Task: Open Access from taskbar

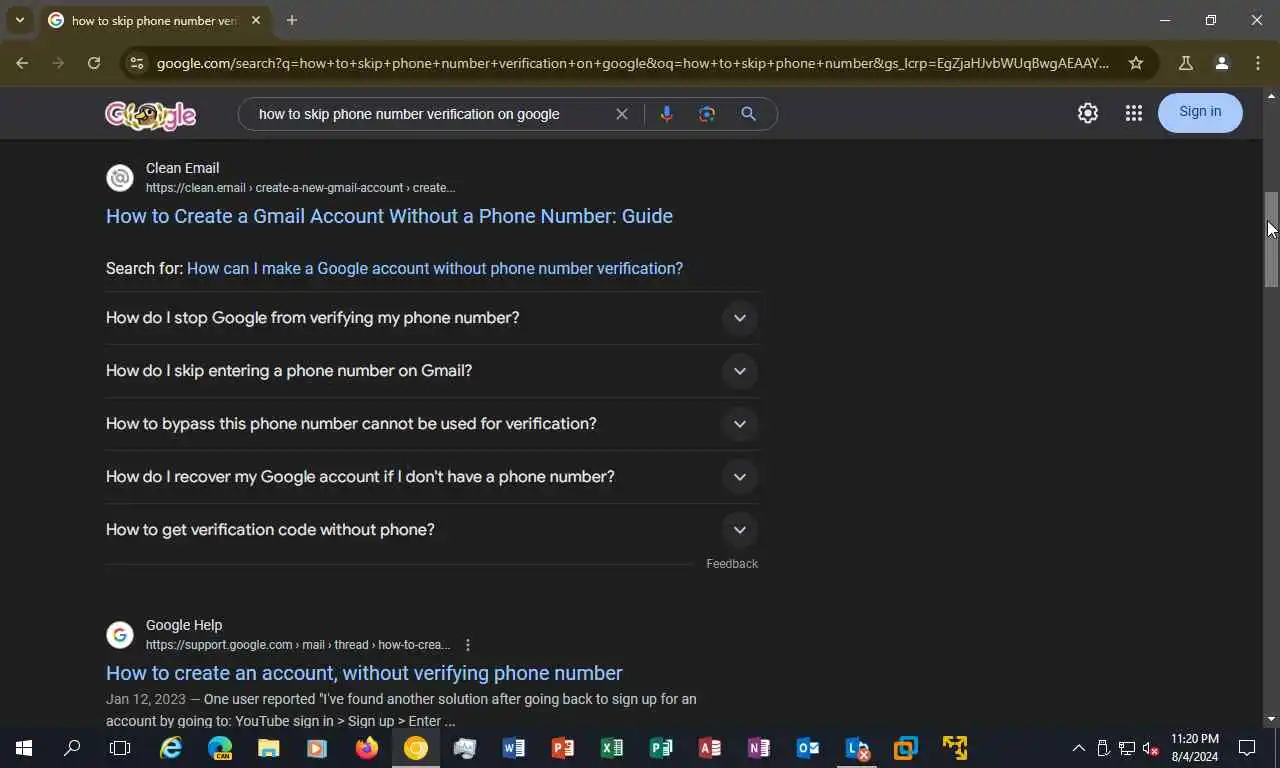Action: 710,748
